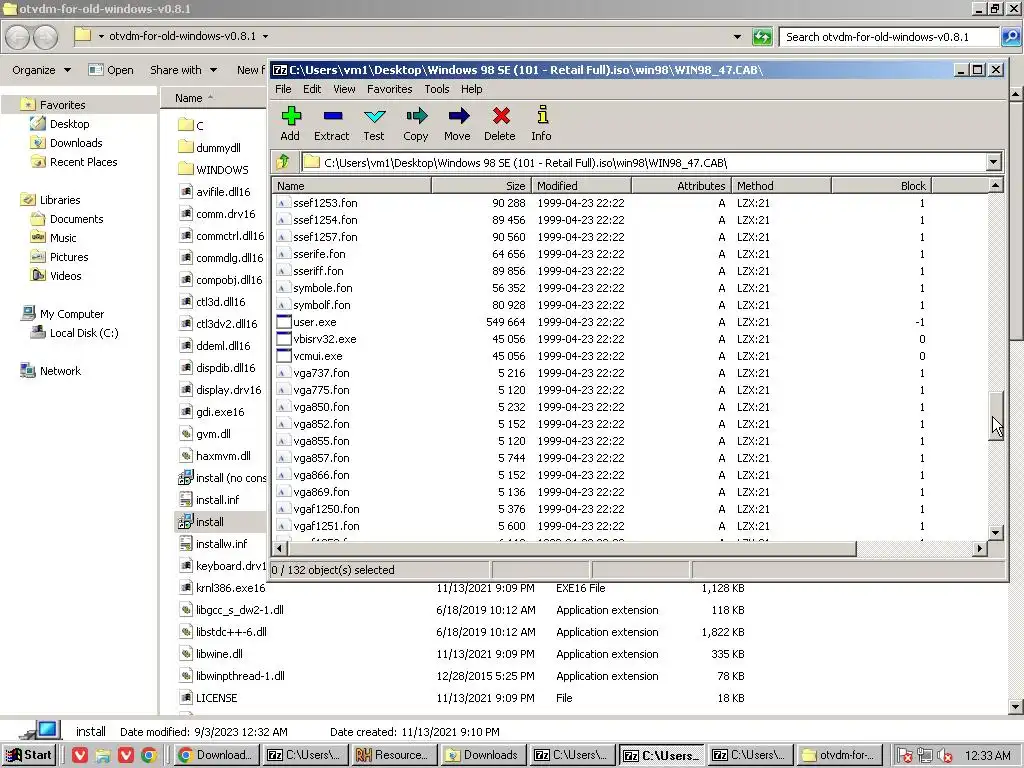The width and height of the screenshot is (1024, 768).
Task: Select Network in navigation pane
Action: point(60,371)
